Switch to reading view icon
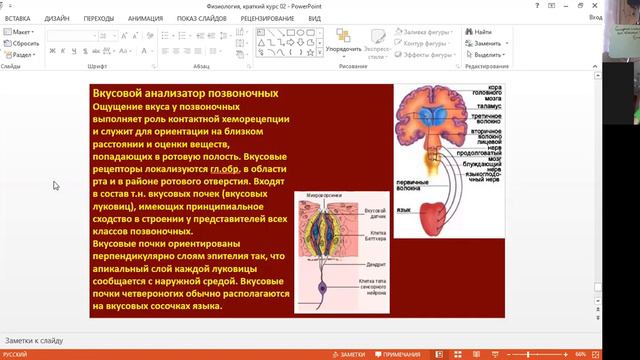 [476, 355]
